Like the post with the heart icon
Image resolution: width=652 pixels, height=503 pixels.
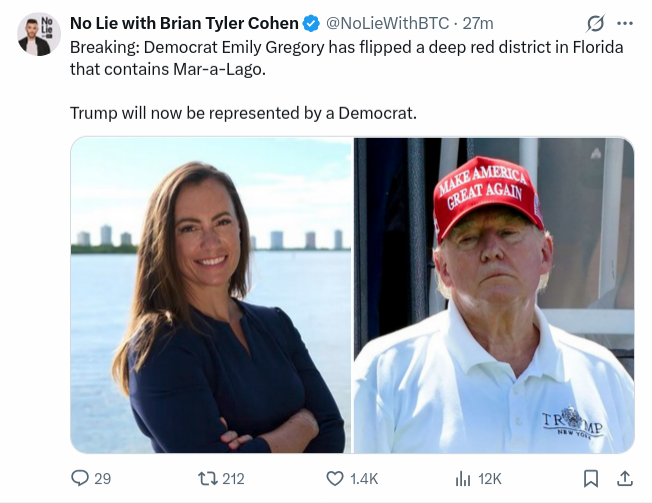coord(335,479)
